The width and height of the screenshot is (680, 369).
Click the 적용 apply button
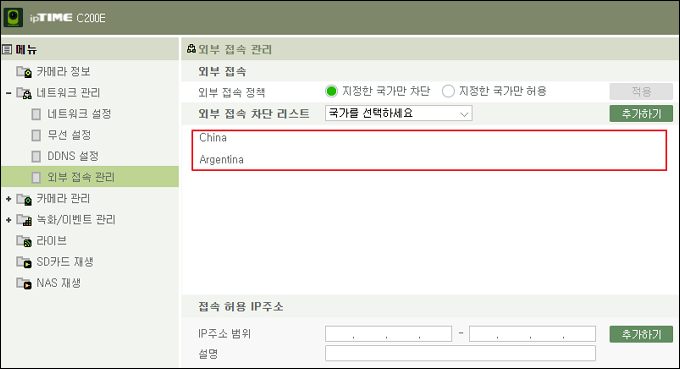[x=641, y=91]
